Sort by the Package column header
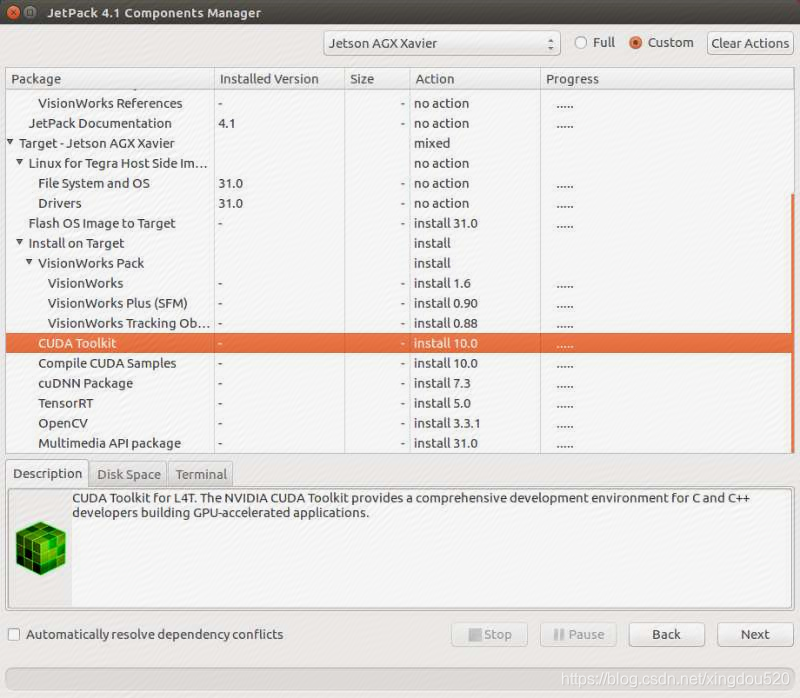This screenshot has height=698, width=800. 110,79
